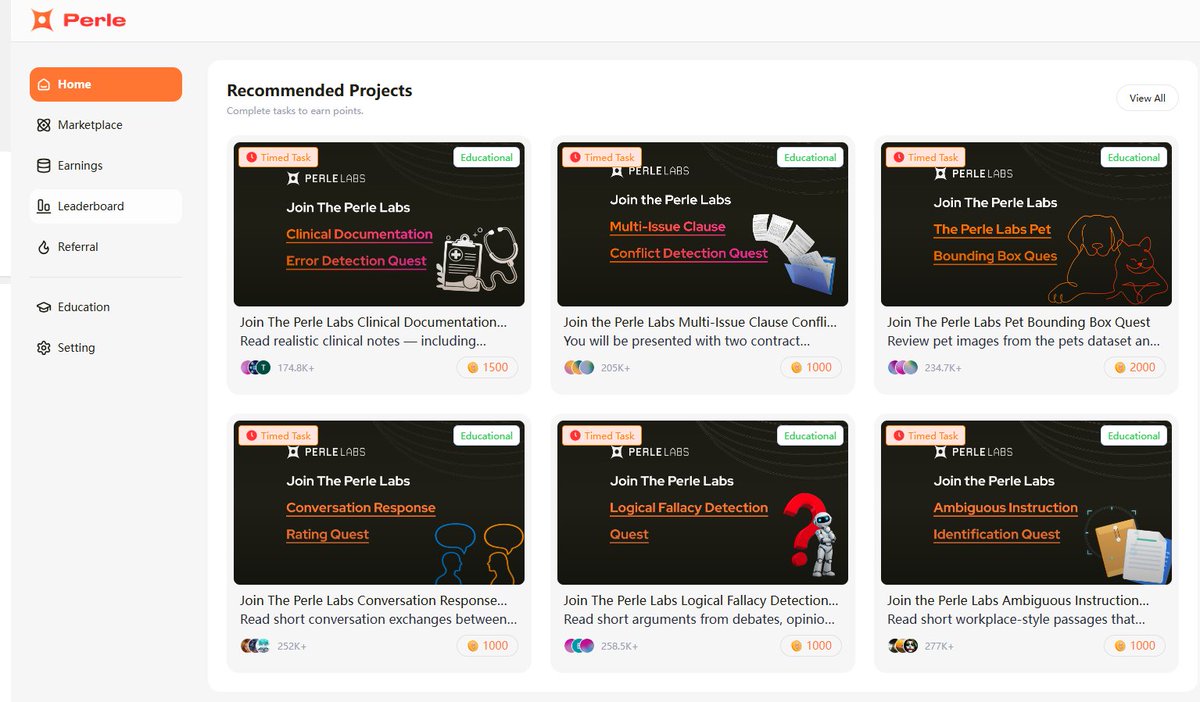Click participant avatars next to 258.5K+

579,646
